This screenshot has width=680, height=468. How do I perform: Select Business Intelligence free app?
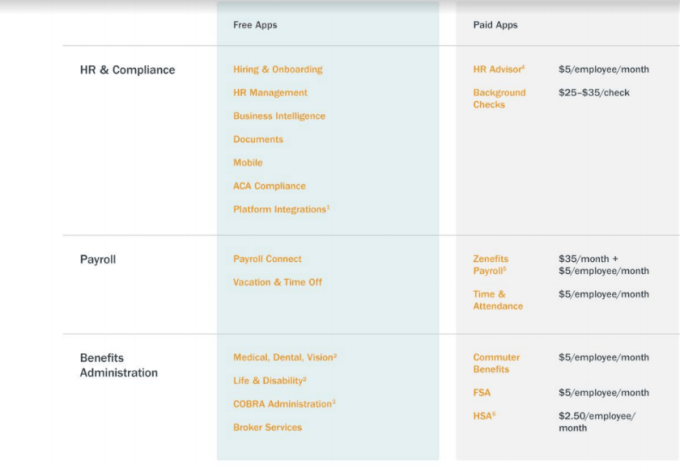coord(279,116)
